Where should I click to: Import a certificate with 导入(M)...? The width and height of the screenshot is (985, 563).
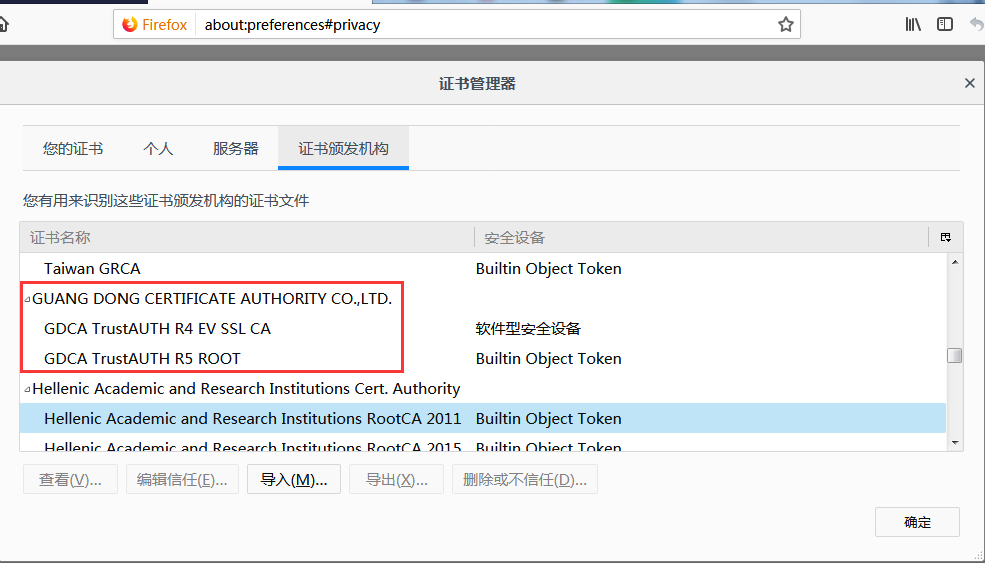294,479
